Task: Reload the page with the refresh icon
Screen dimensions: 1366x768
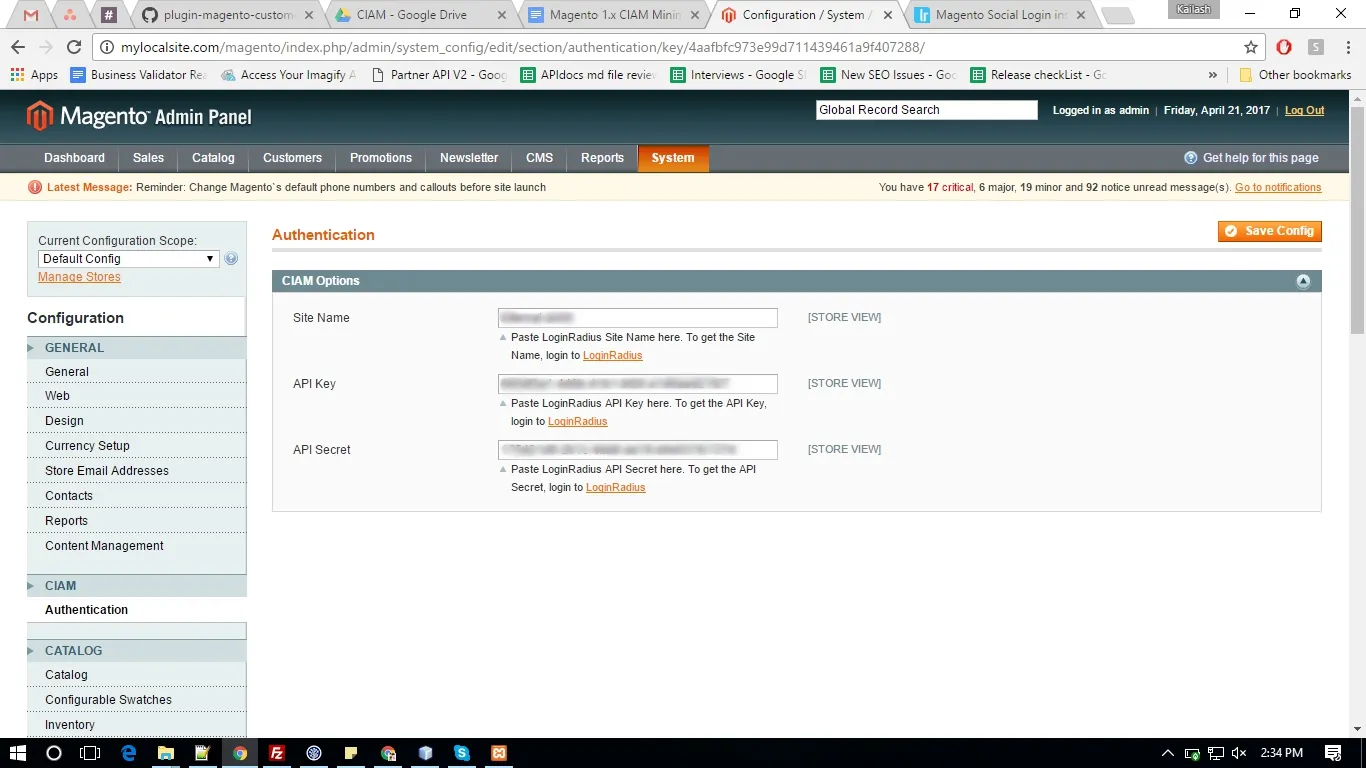Action: [74, 47]
